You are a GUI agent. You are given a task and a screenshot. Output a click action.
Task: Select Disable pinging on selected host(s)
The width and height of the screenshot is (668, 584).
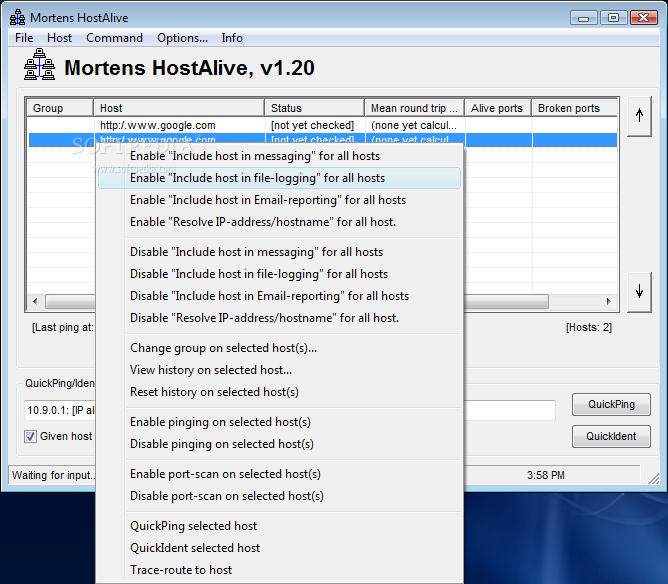point(279,444)
